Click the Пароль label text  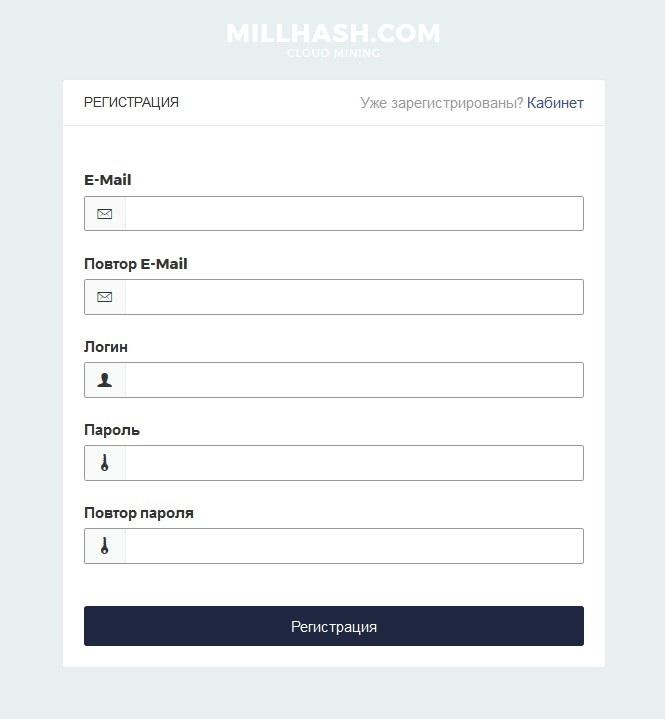point(112,430)
